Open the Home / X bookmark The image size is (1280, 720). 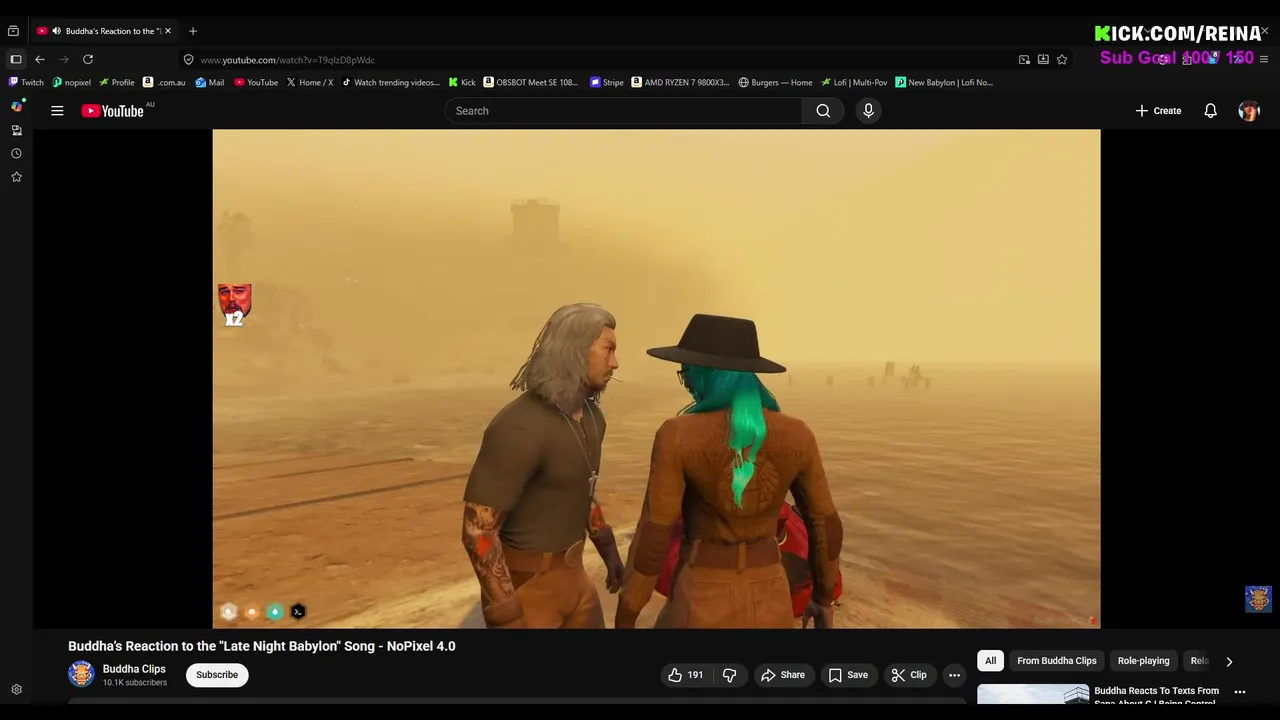(310, 82)
